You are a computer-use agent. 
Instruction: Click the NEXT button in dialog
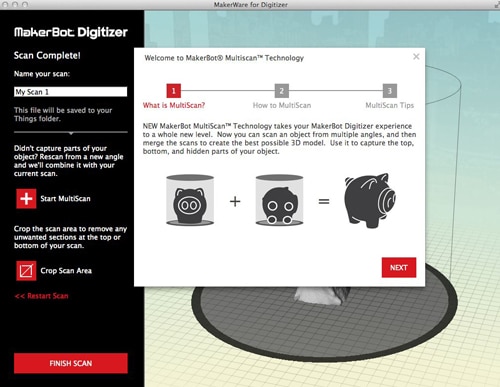(x=399, y=268)
